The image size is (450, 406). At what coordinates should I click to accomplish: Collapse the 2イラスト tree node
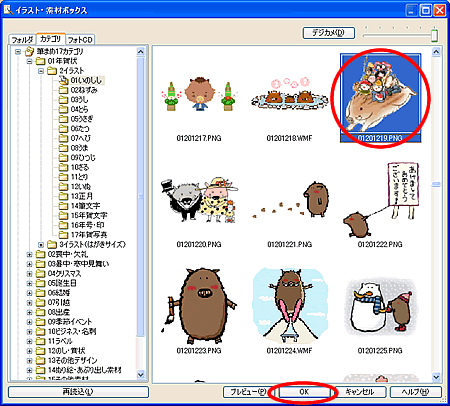[41, 71]
